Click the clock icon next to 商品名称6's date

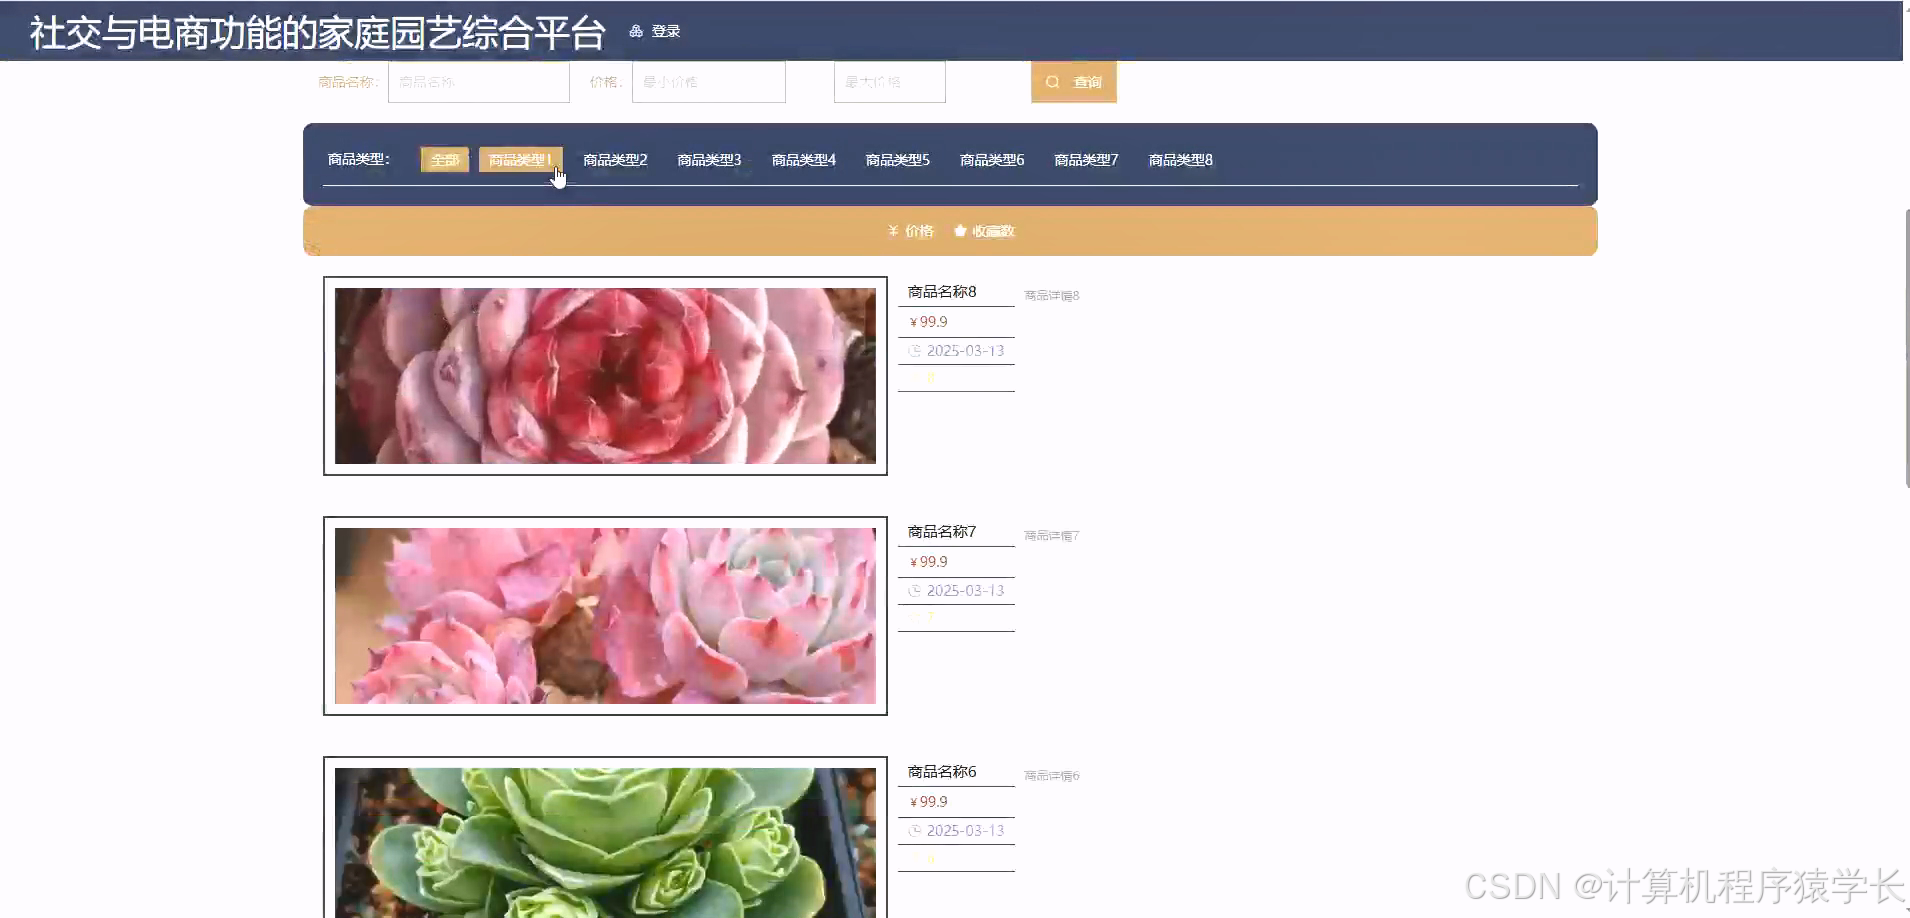point(916,830)
